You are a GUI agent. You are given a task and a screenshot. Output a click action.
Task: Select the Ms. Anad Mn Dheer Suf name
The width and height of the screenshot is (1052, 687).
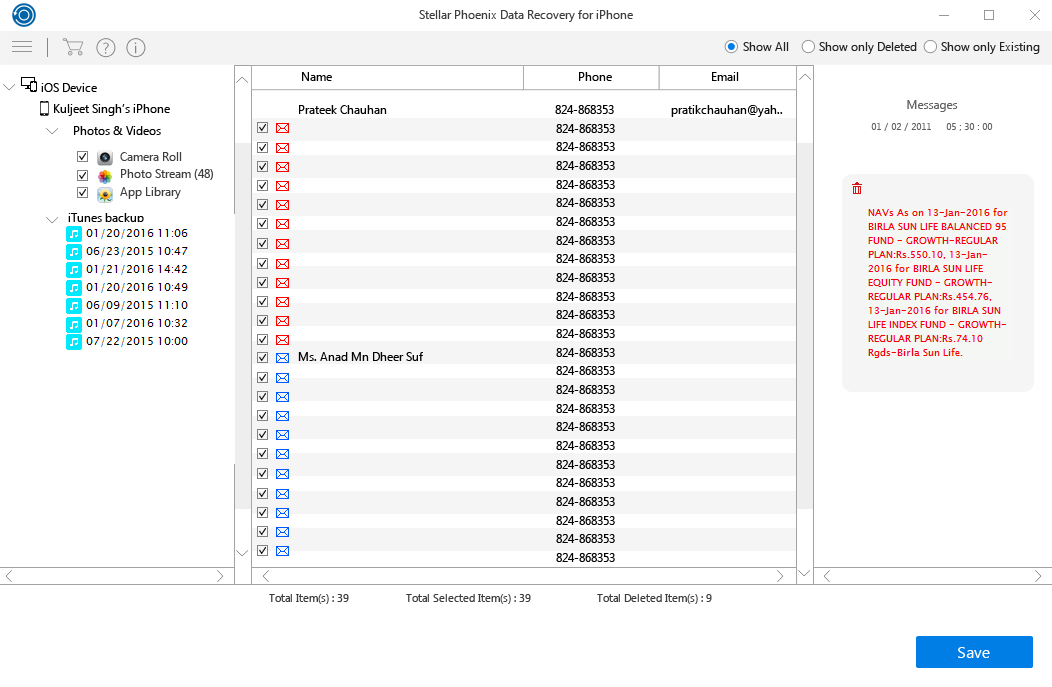click(360, 357)
